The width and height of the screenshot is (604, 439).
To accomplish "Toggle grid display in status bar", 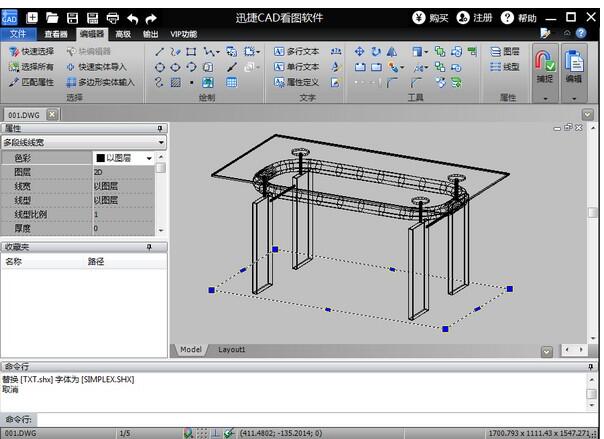I will tap(202, 433).
